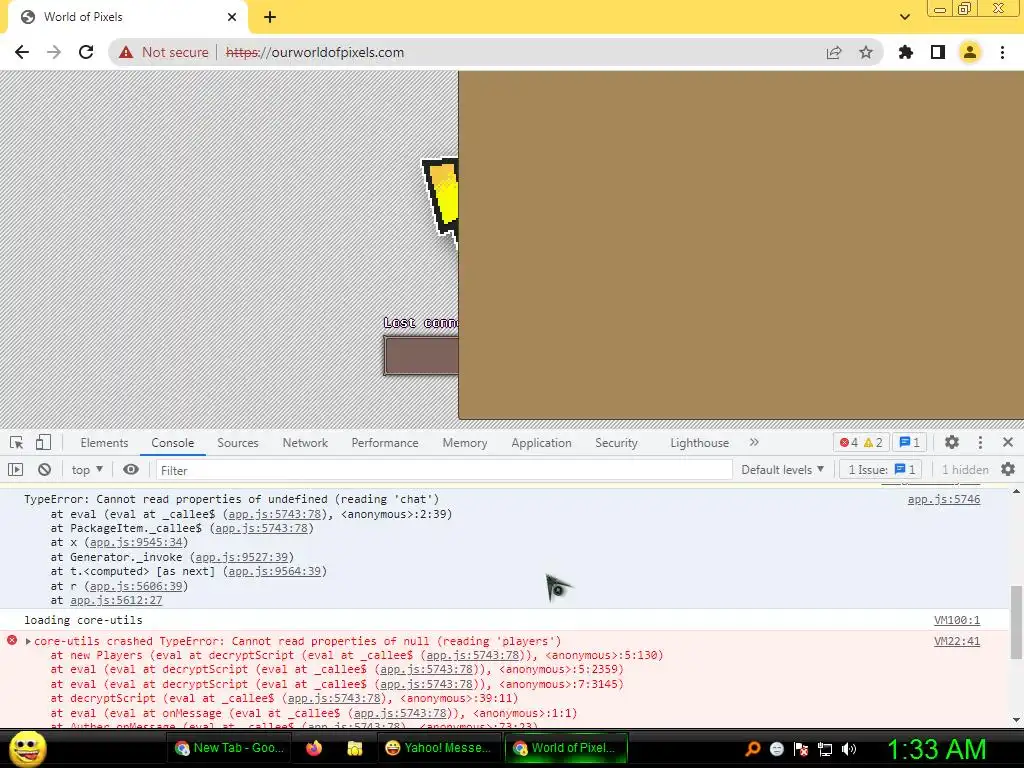Expand the core-utils crashed error
1024x768 pixels.
point(28,641)
